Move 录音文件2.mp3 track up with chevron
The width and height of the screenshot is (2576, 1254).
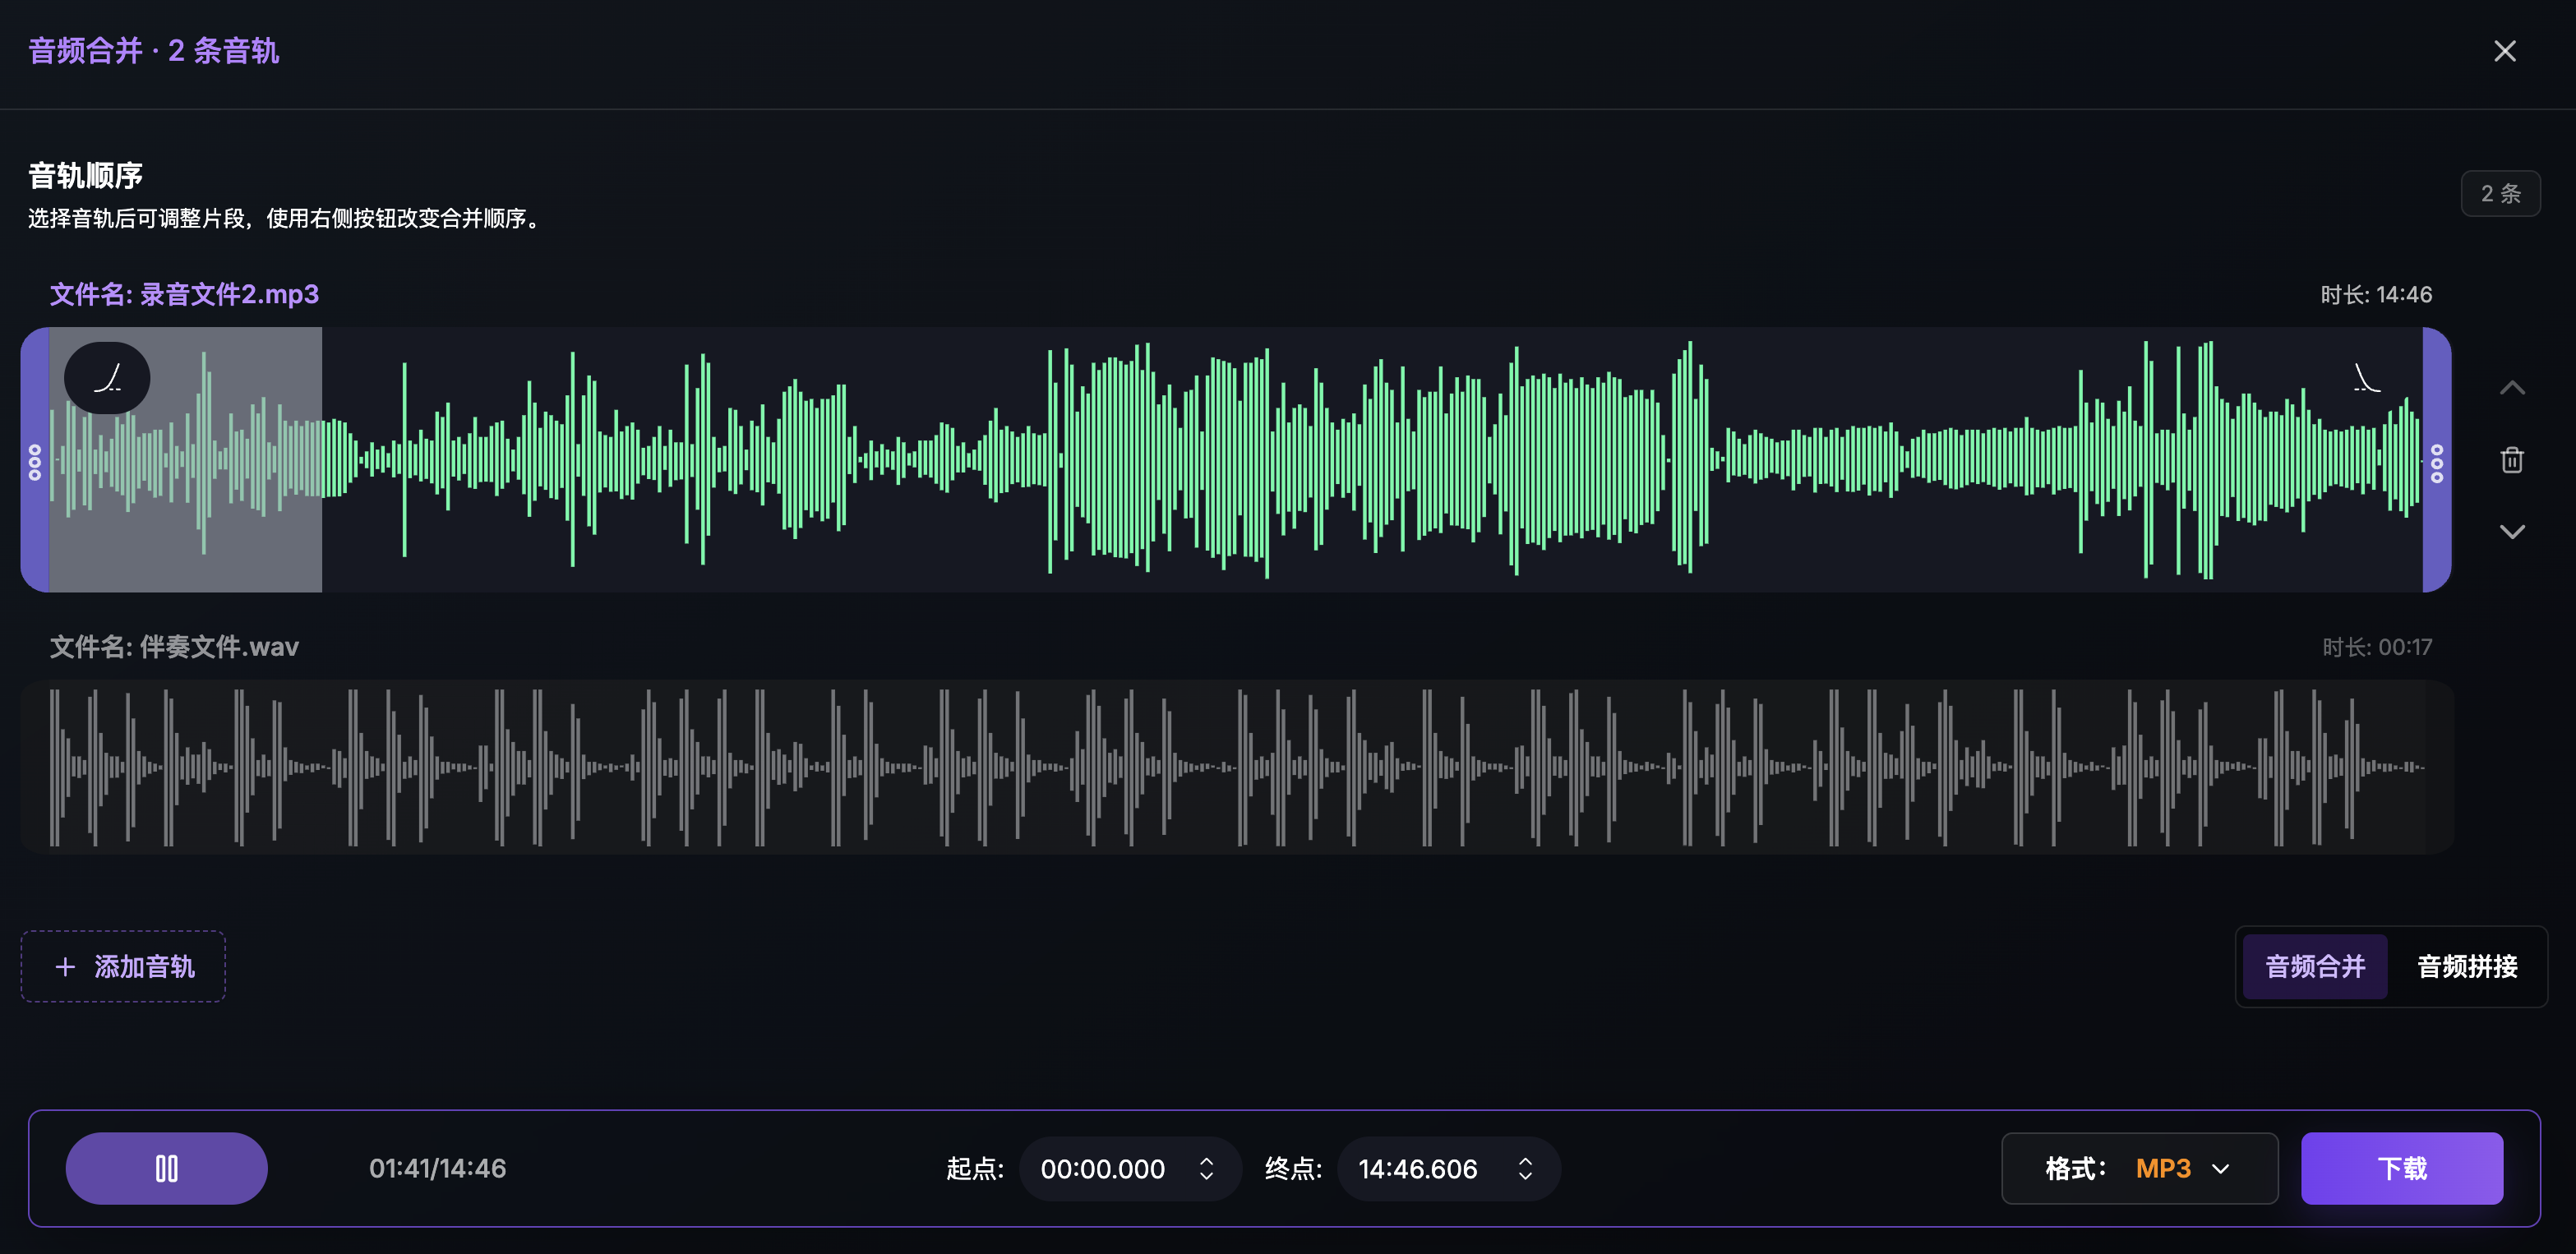pyautogui.click(x=2512, y=388)
